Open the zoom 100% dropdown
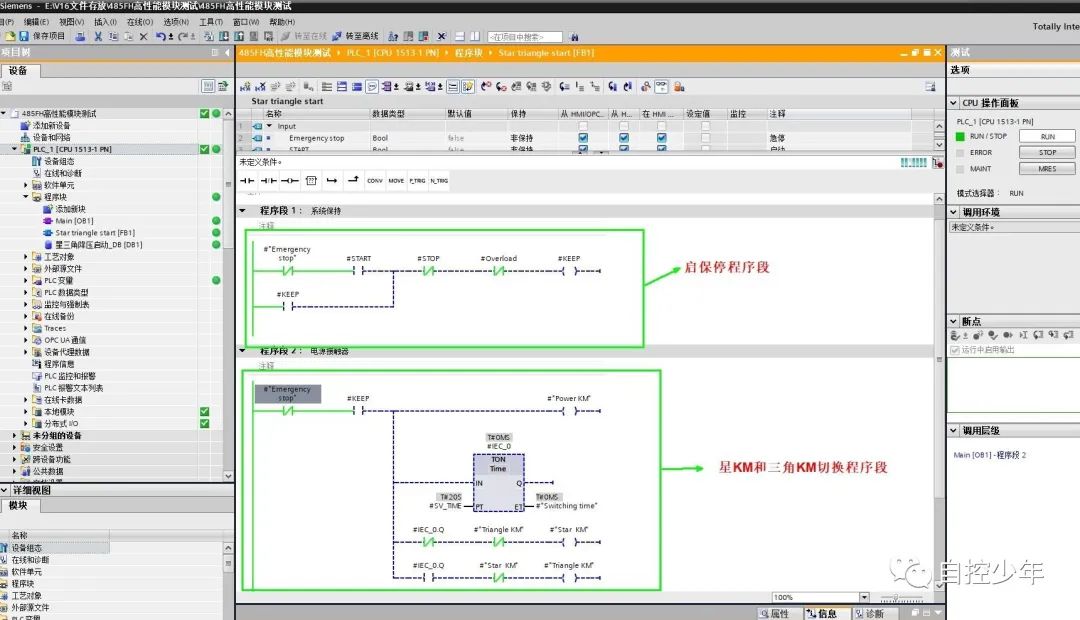The height and width of the screenshot is (620, 1080). point(864,597)
